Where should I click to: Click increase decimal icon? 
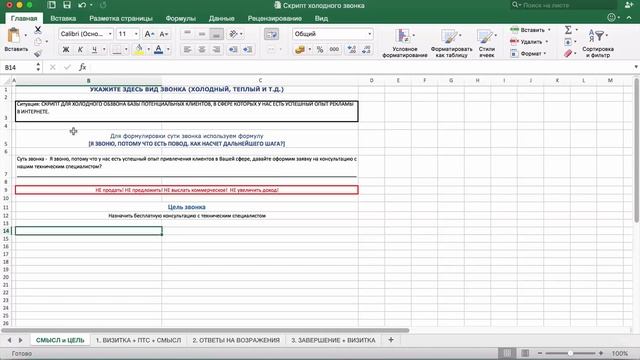(351, 50)
